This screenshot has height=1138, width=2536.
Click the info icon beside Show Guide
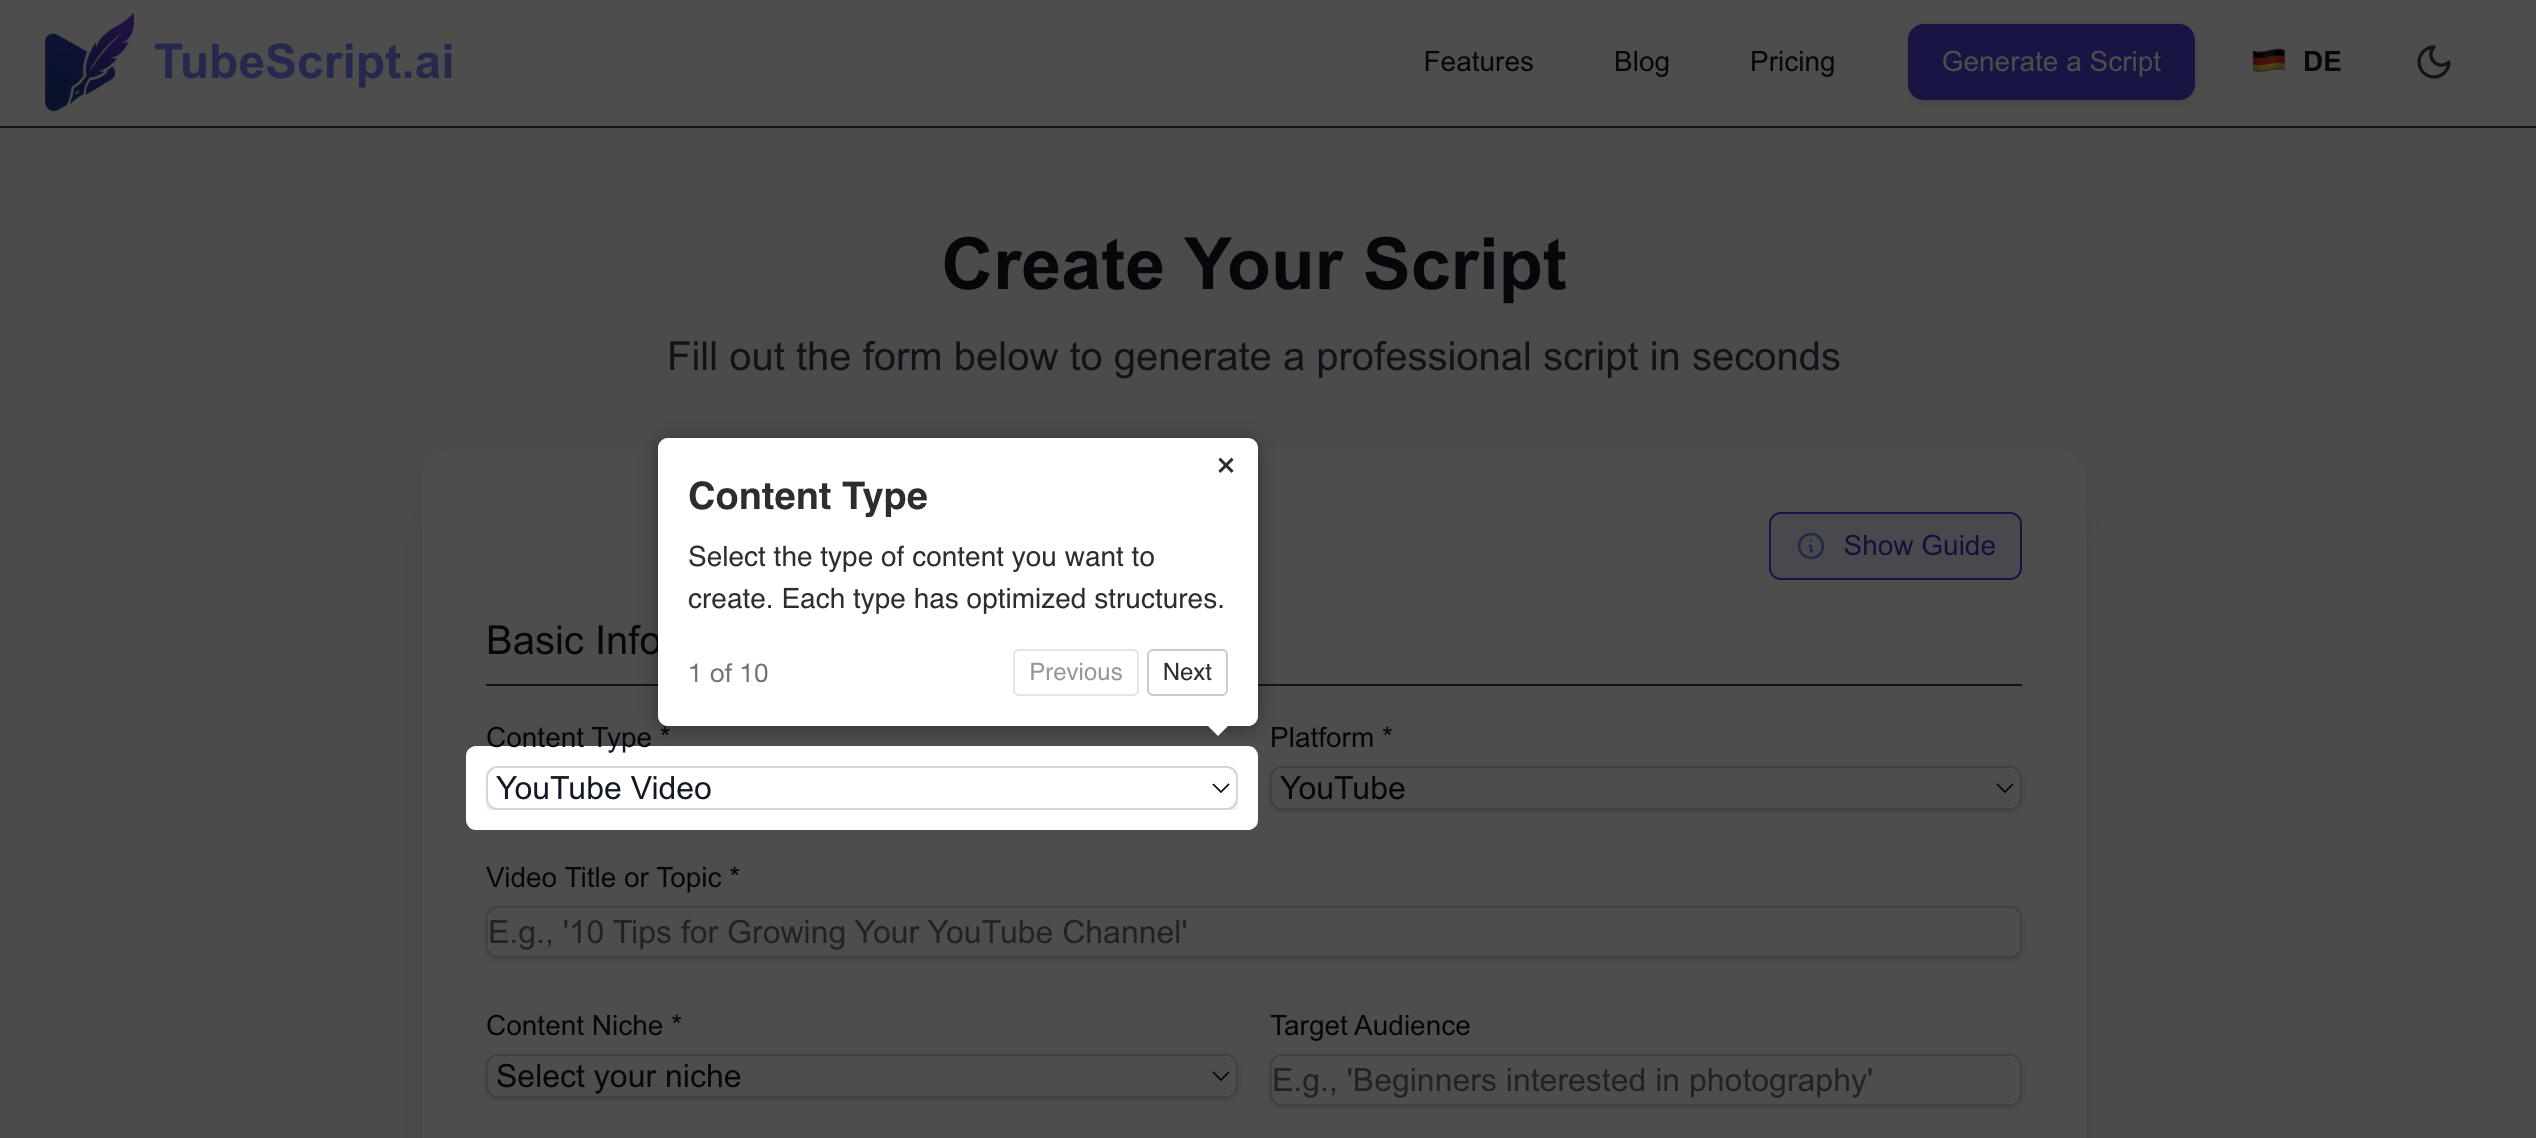1812,546
